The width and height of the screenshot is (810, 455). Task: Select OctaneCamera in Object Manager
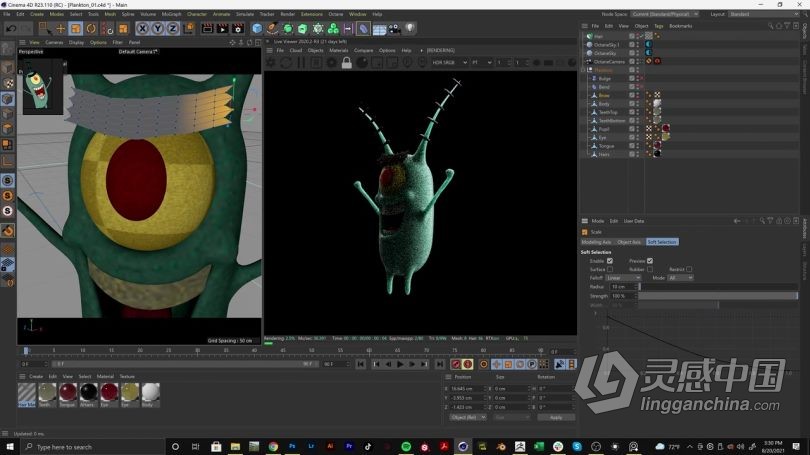click(609, 62)
